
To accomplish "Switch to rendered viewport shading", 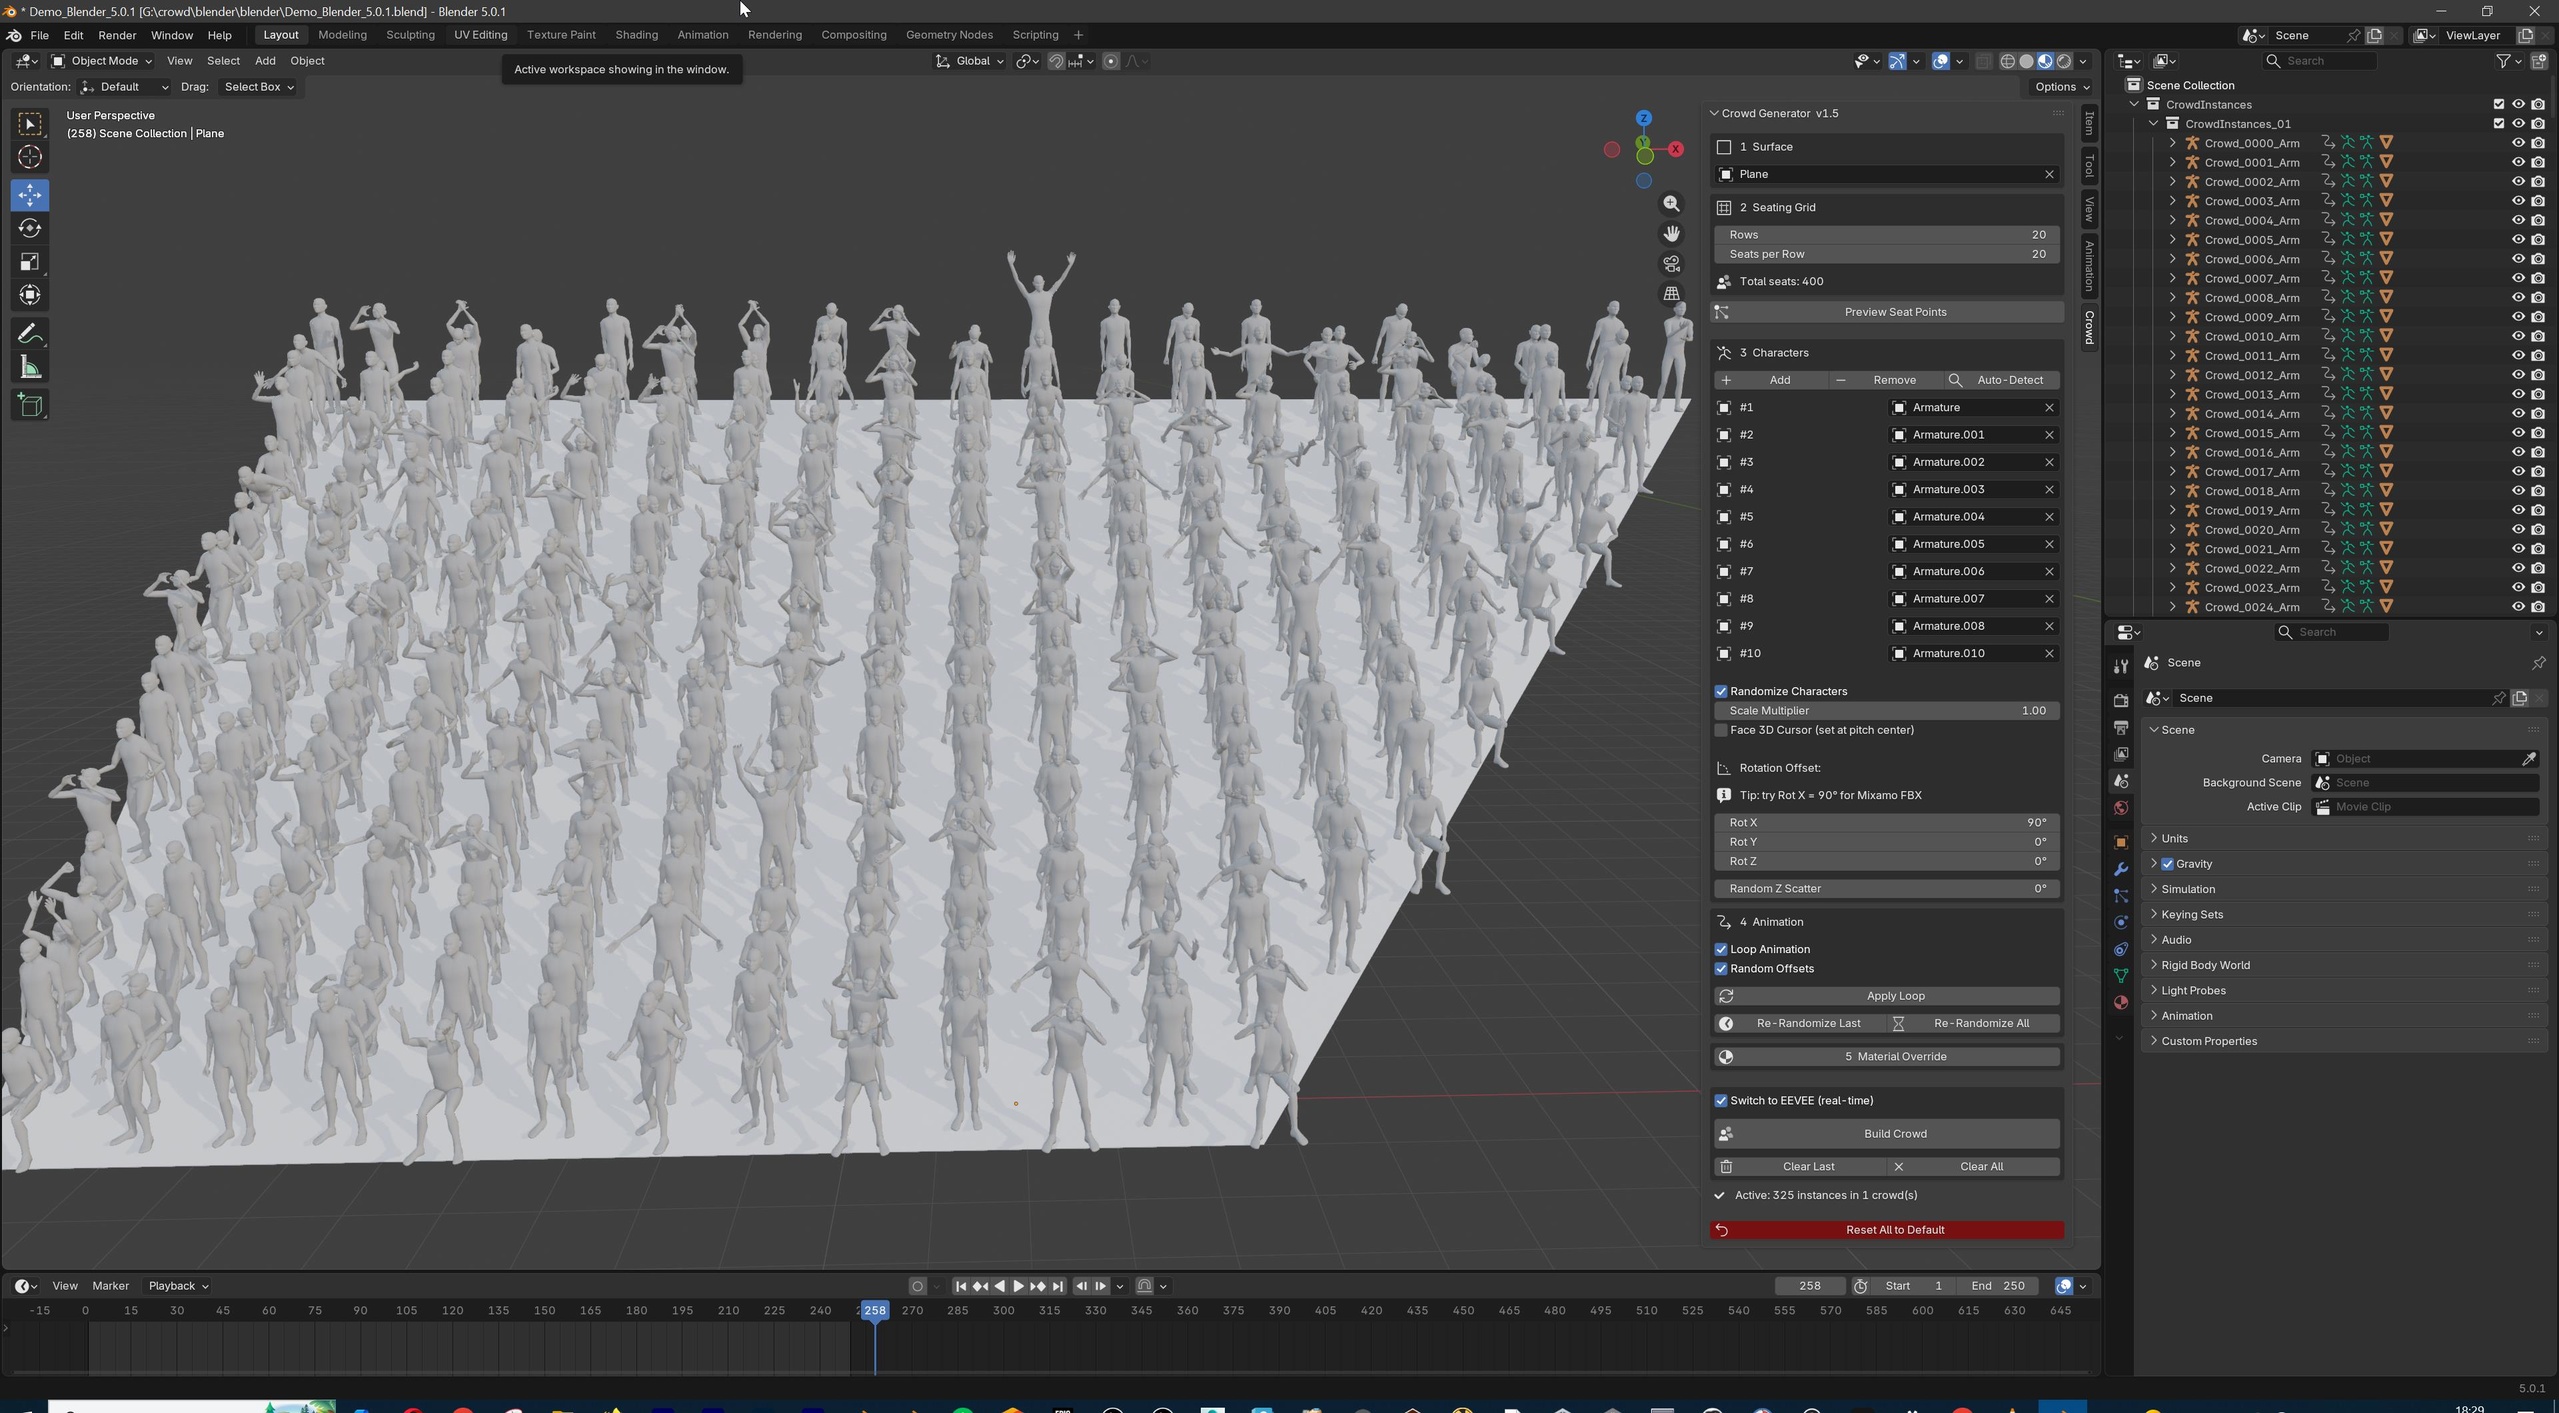I will (x=2064, y=61).
